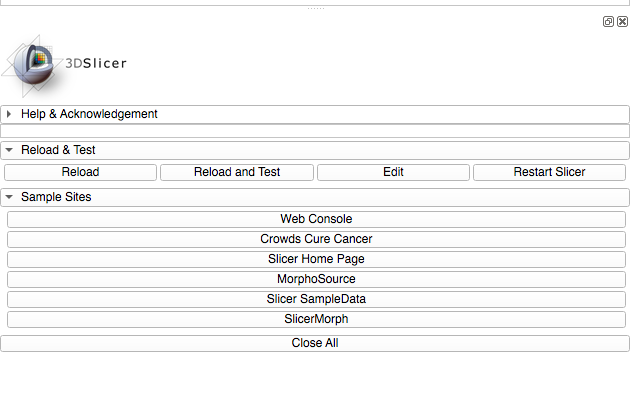Click the Edit button
This screenshot has height=417, width=632.
click(393, 172)
